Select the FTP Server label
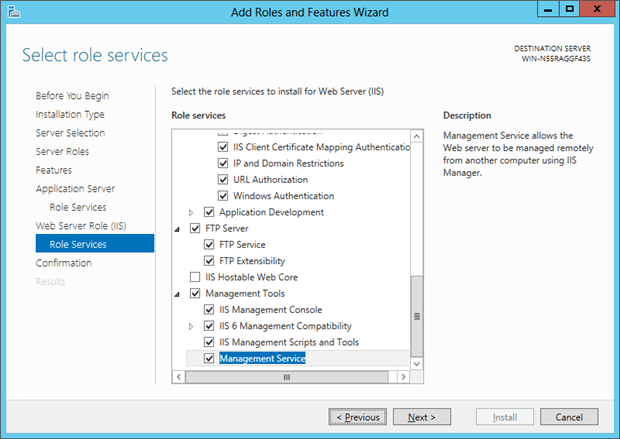 click(227, 228)
